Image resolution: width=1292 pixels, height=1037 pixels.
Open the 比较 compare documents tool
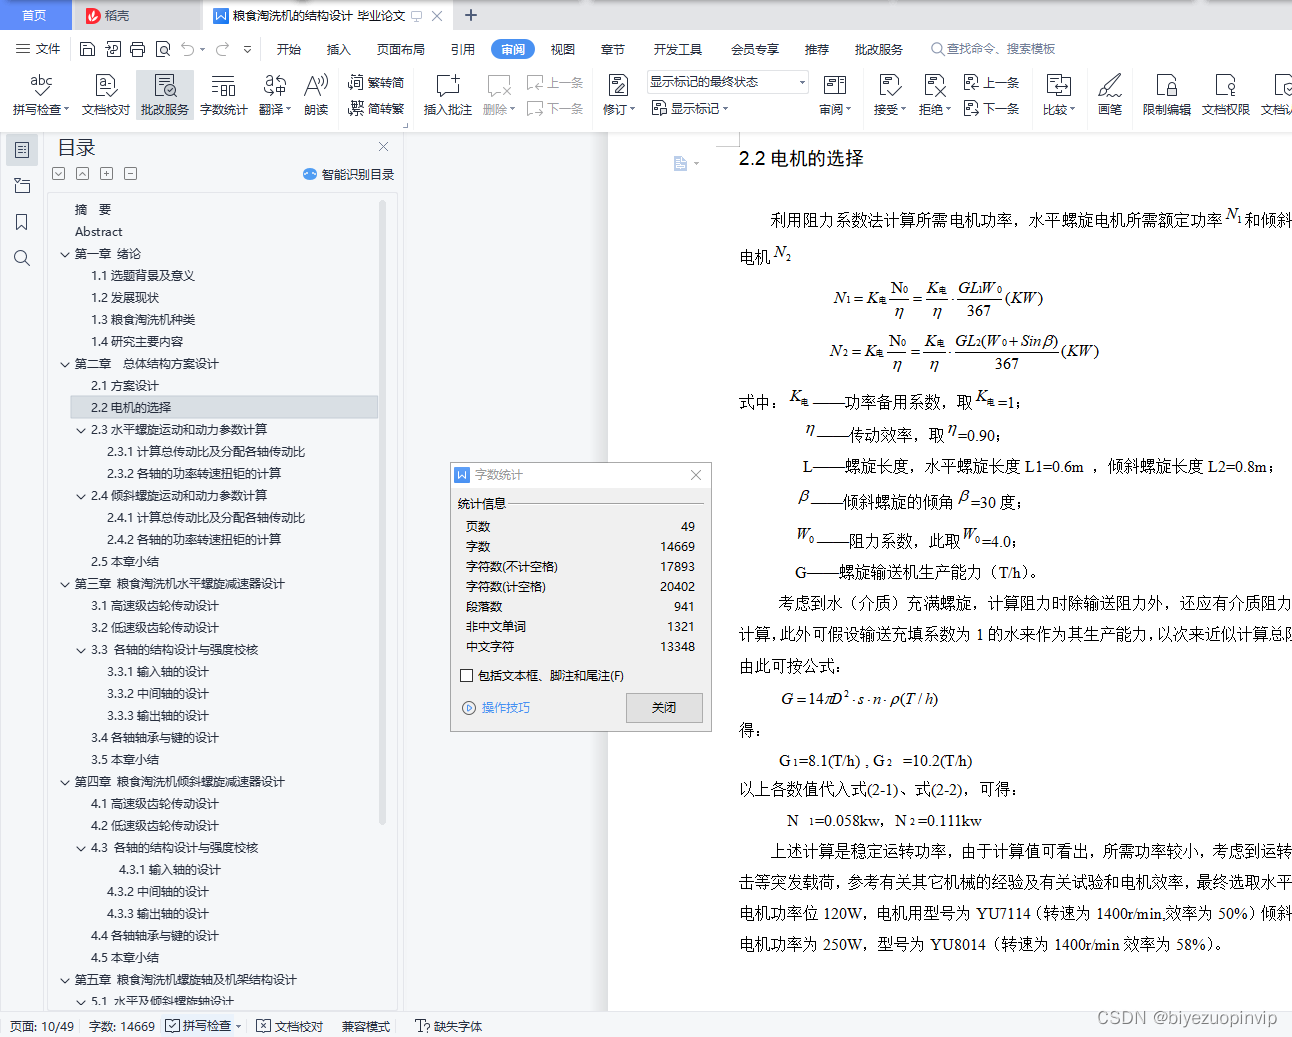click(1058, 95)
